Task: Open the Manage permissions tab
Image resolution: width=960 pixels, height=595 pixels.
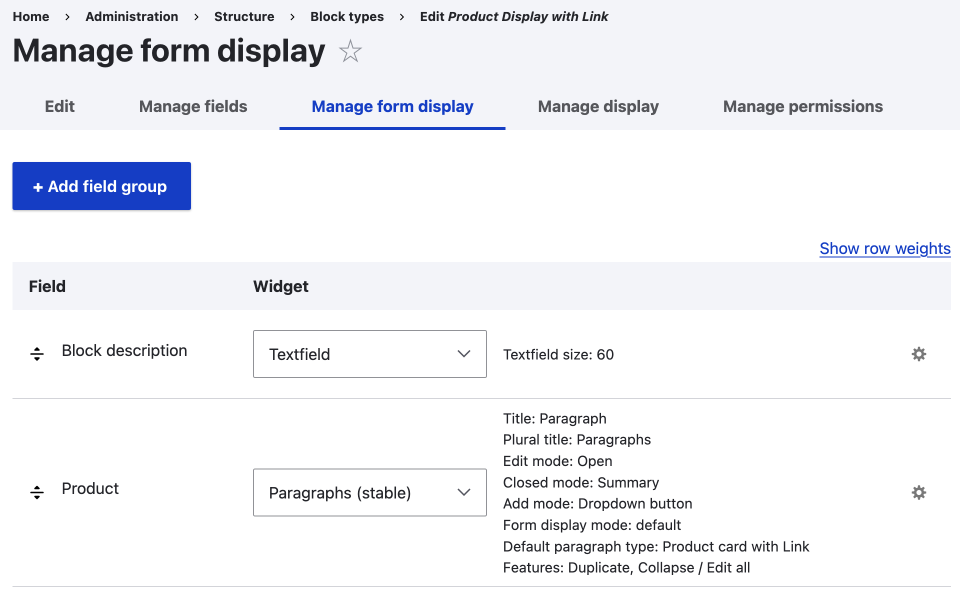Action: click(802, 106)
